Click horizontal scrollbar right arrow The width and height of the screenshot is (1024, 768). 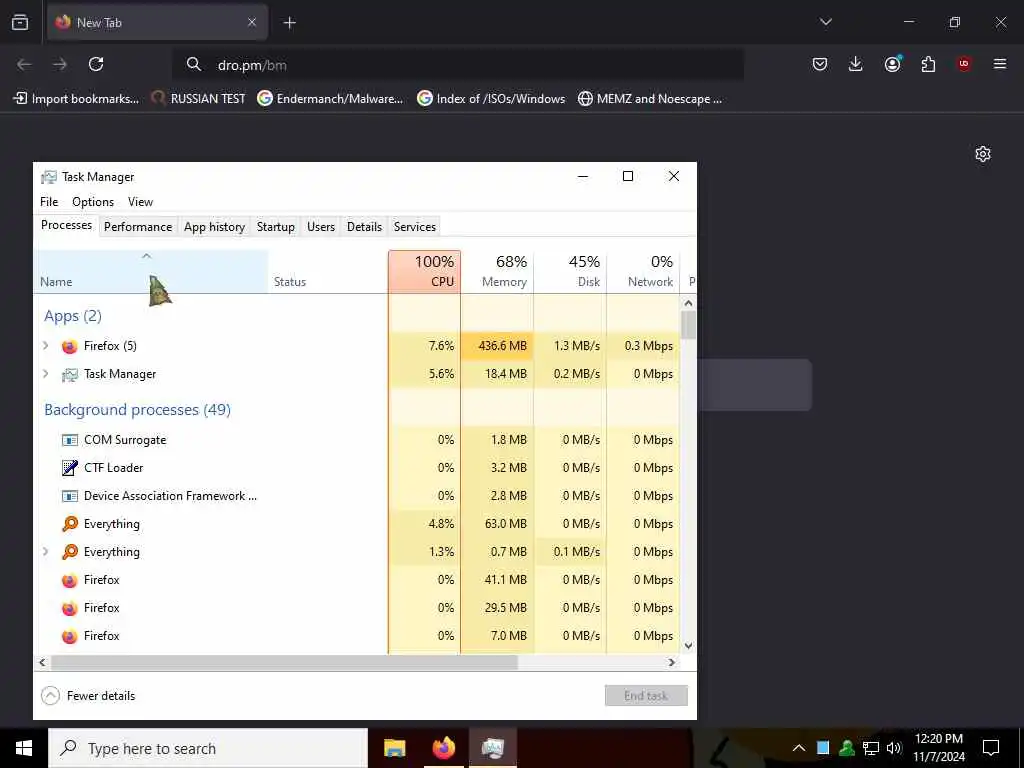pyautogui.click(x=671, y=662)
